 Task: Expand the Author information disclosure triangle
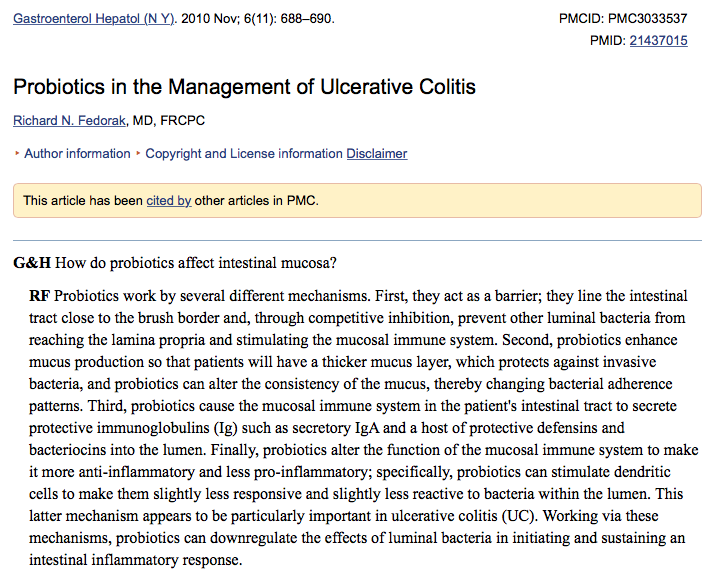tap(17, 154)
